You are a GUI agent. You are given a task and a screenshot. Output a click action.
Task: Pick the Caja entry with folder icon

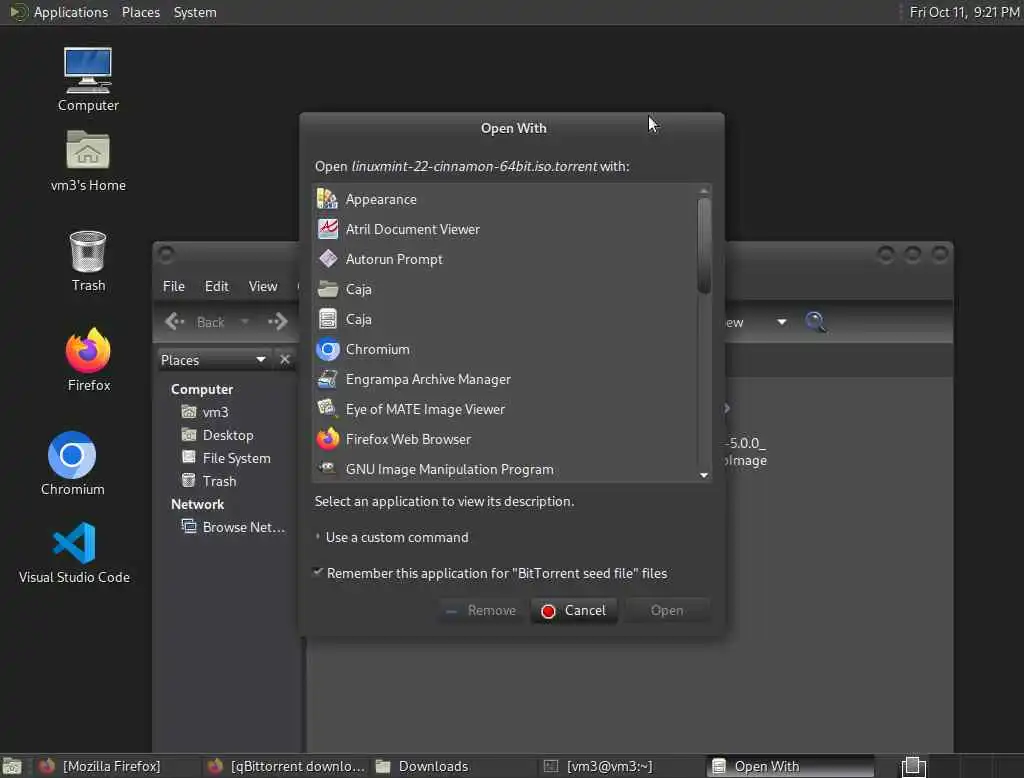pyautogui.click(x=505, y=289)
